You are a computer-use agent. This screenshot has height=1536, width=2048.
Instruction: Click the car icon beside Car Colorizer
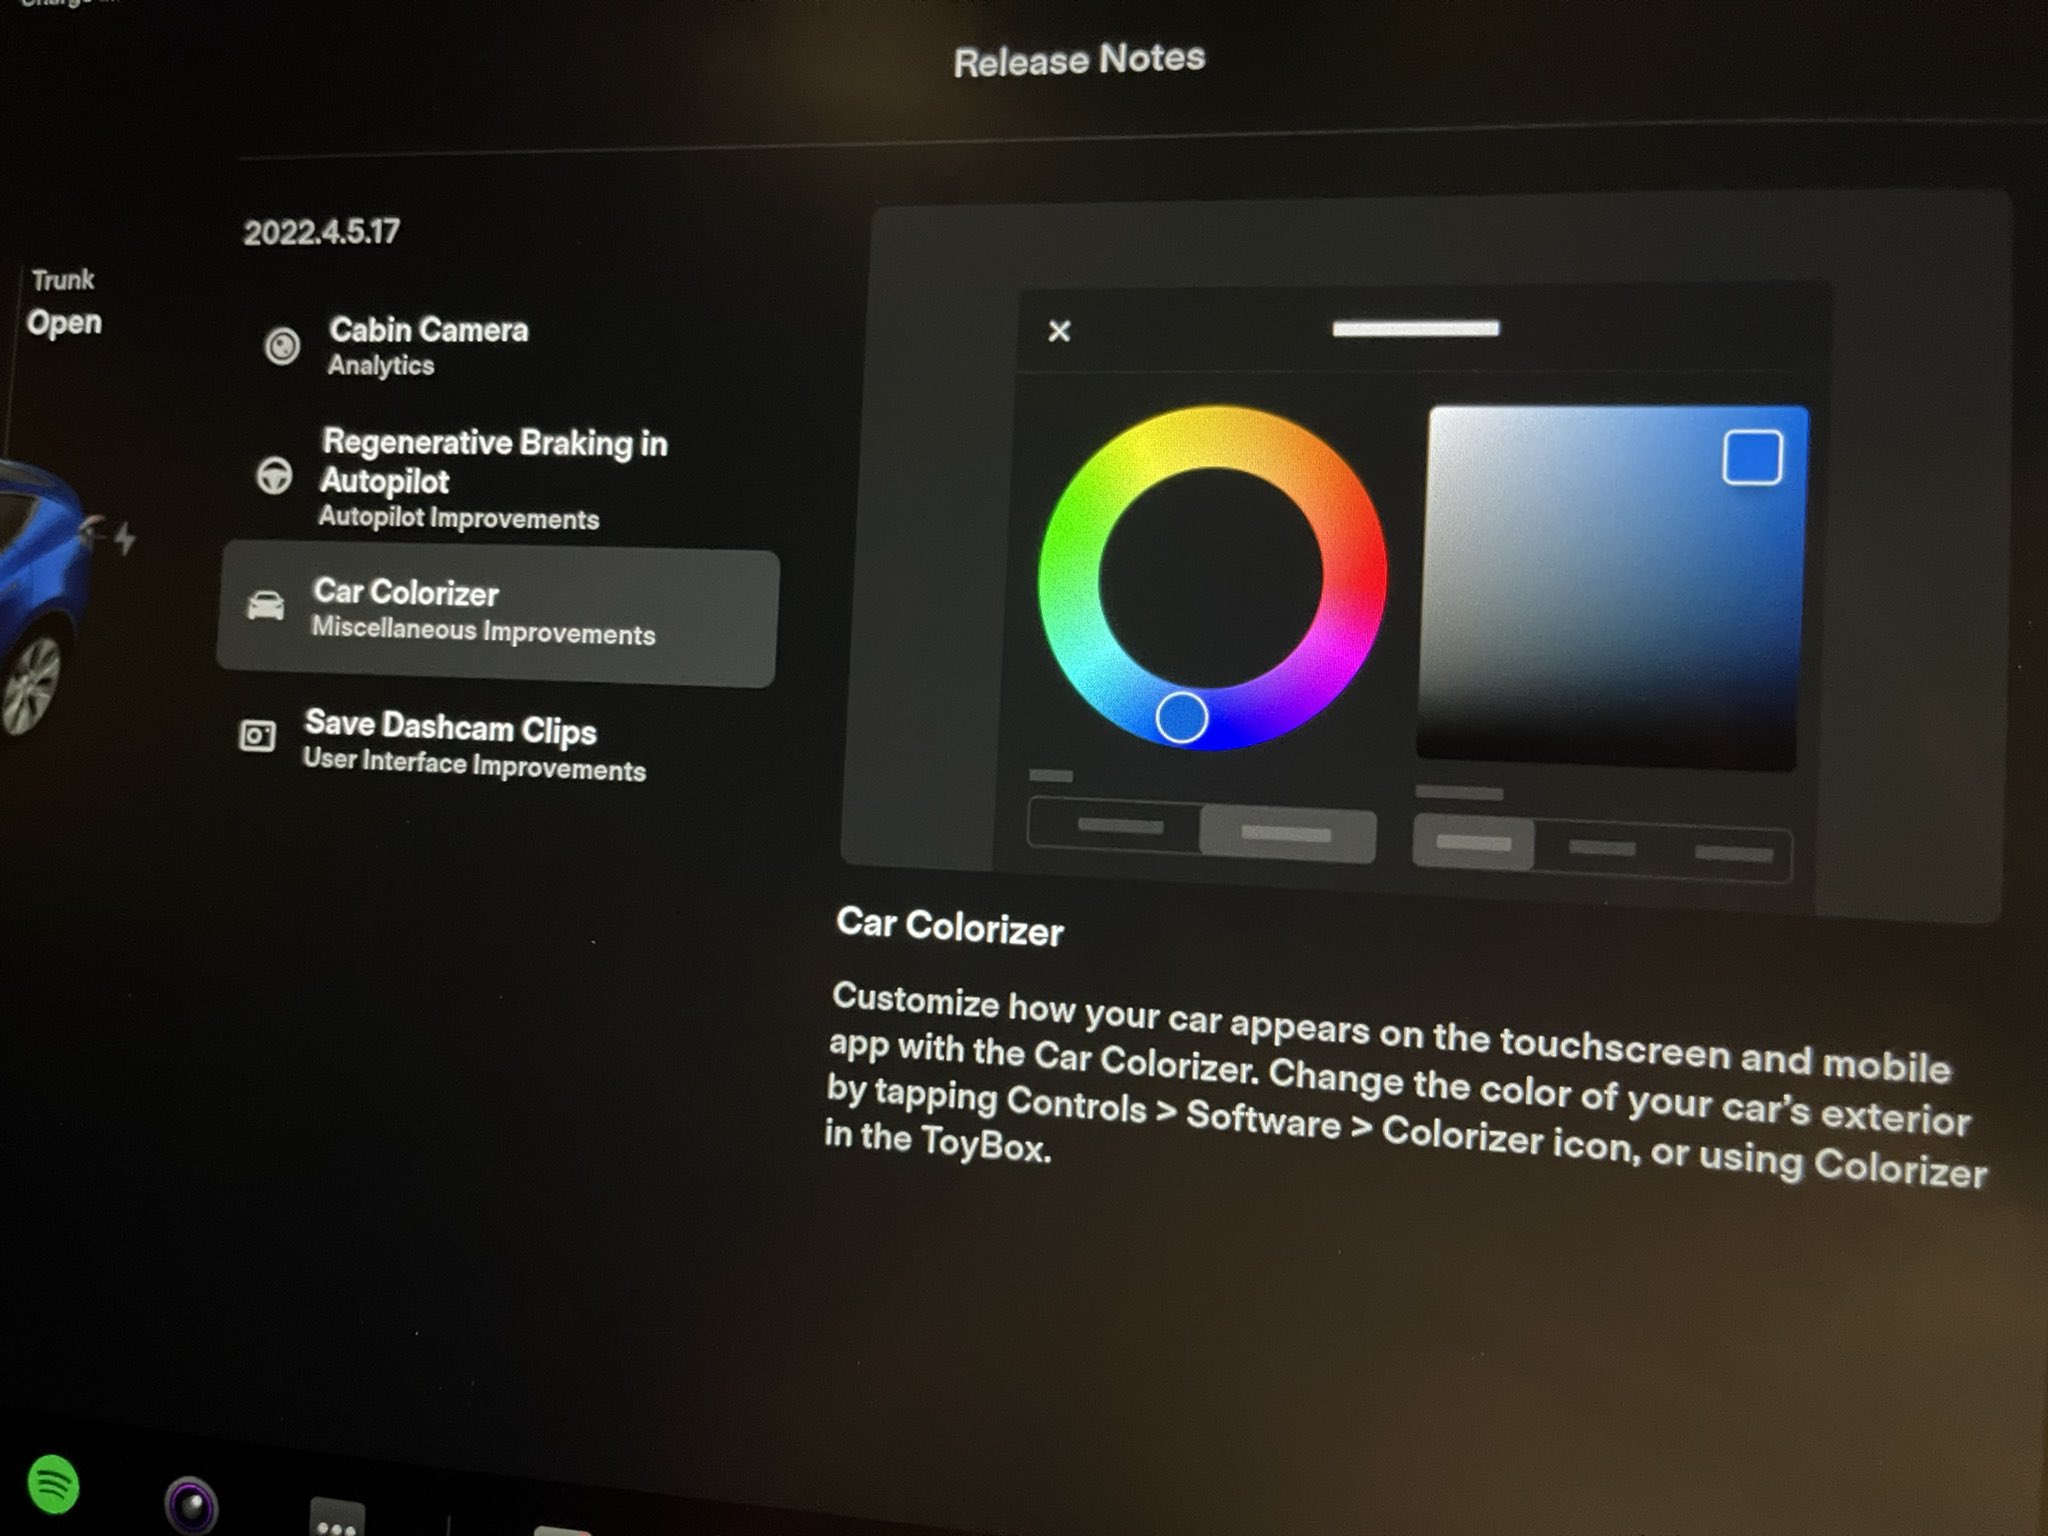pyautogui.click(x=266, y=606)
